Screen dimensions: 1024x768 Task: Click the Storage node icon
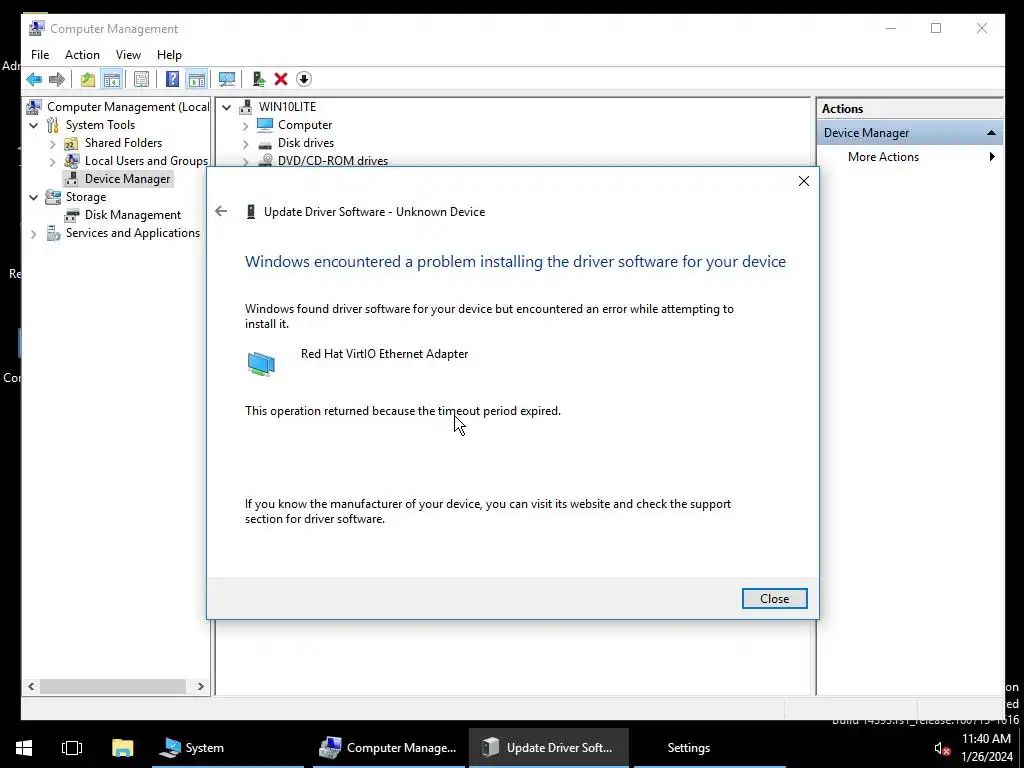tap(52, 197)
